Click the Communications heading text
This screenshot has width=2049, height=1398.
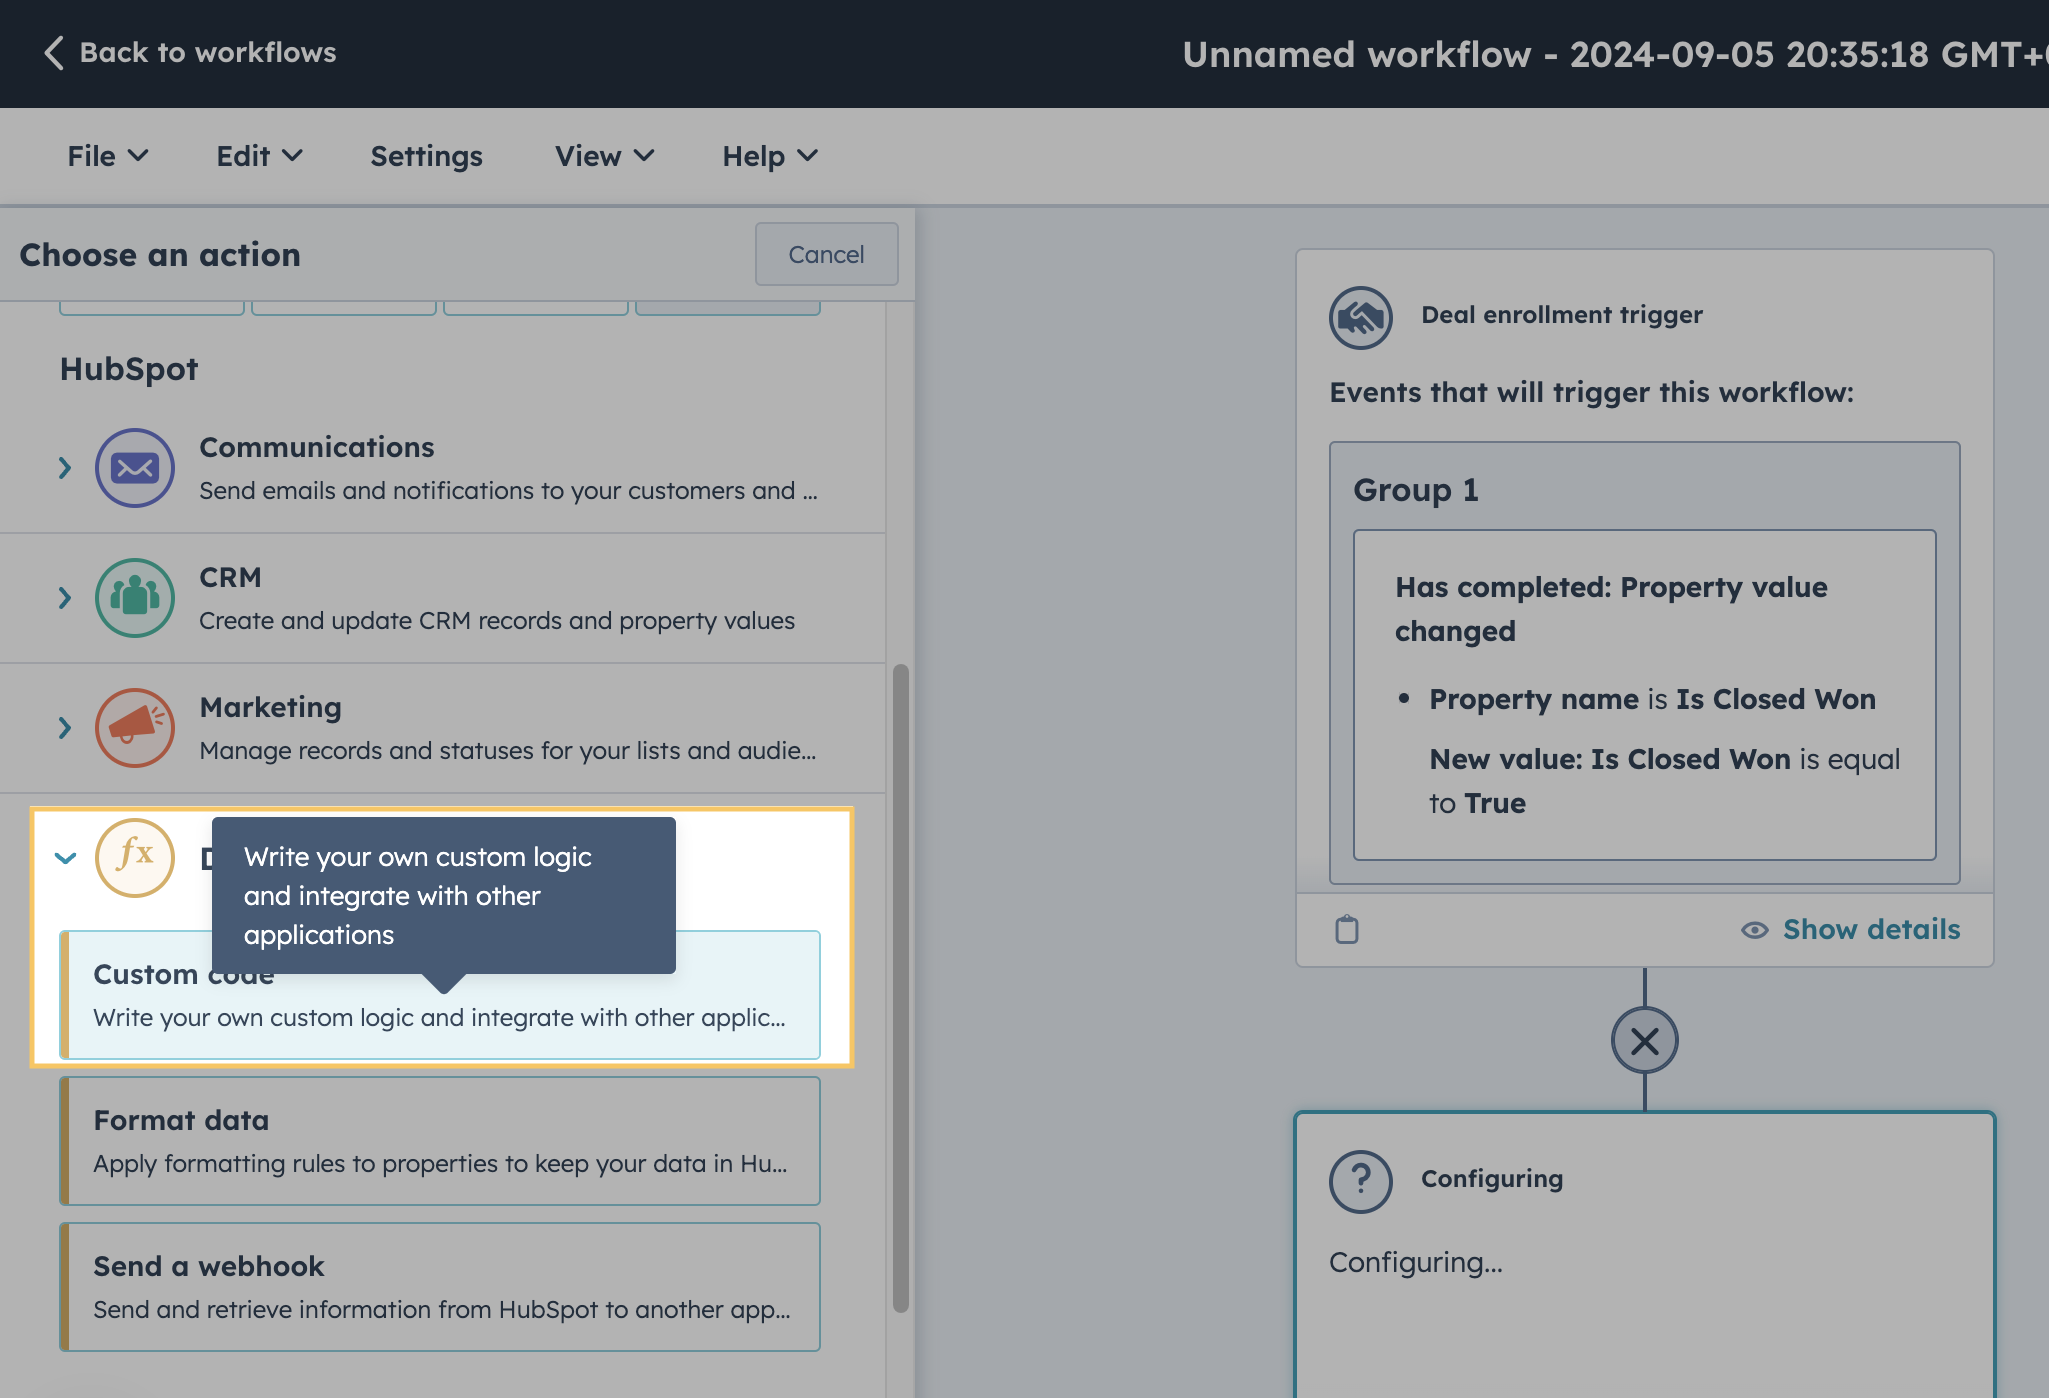[x=317, y=447]
